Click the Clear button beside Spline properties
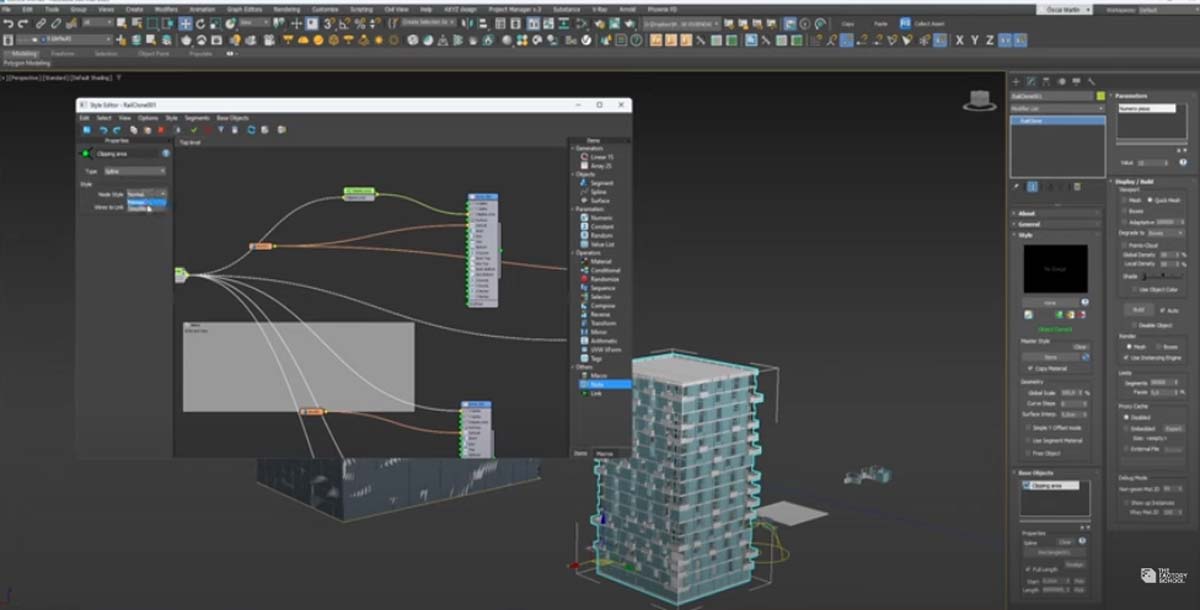1200x610 pixels. [1065, 542]
